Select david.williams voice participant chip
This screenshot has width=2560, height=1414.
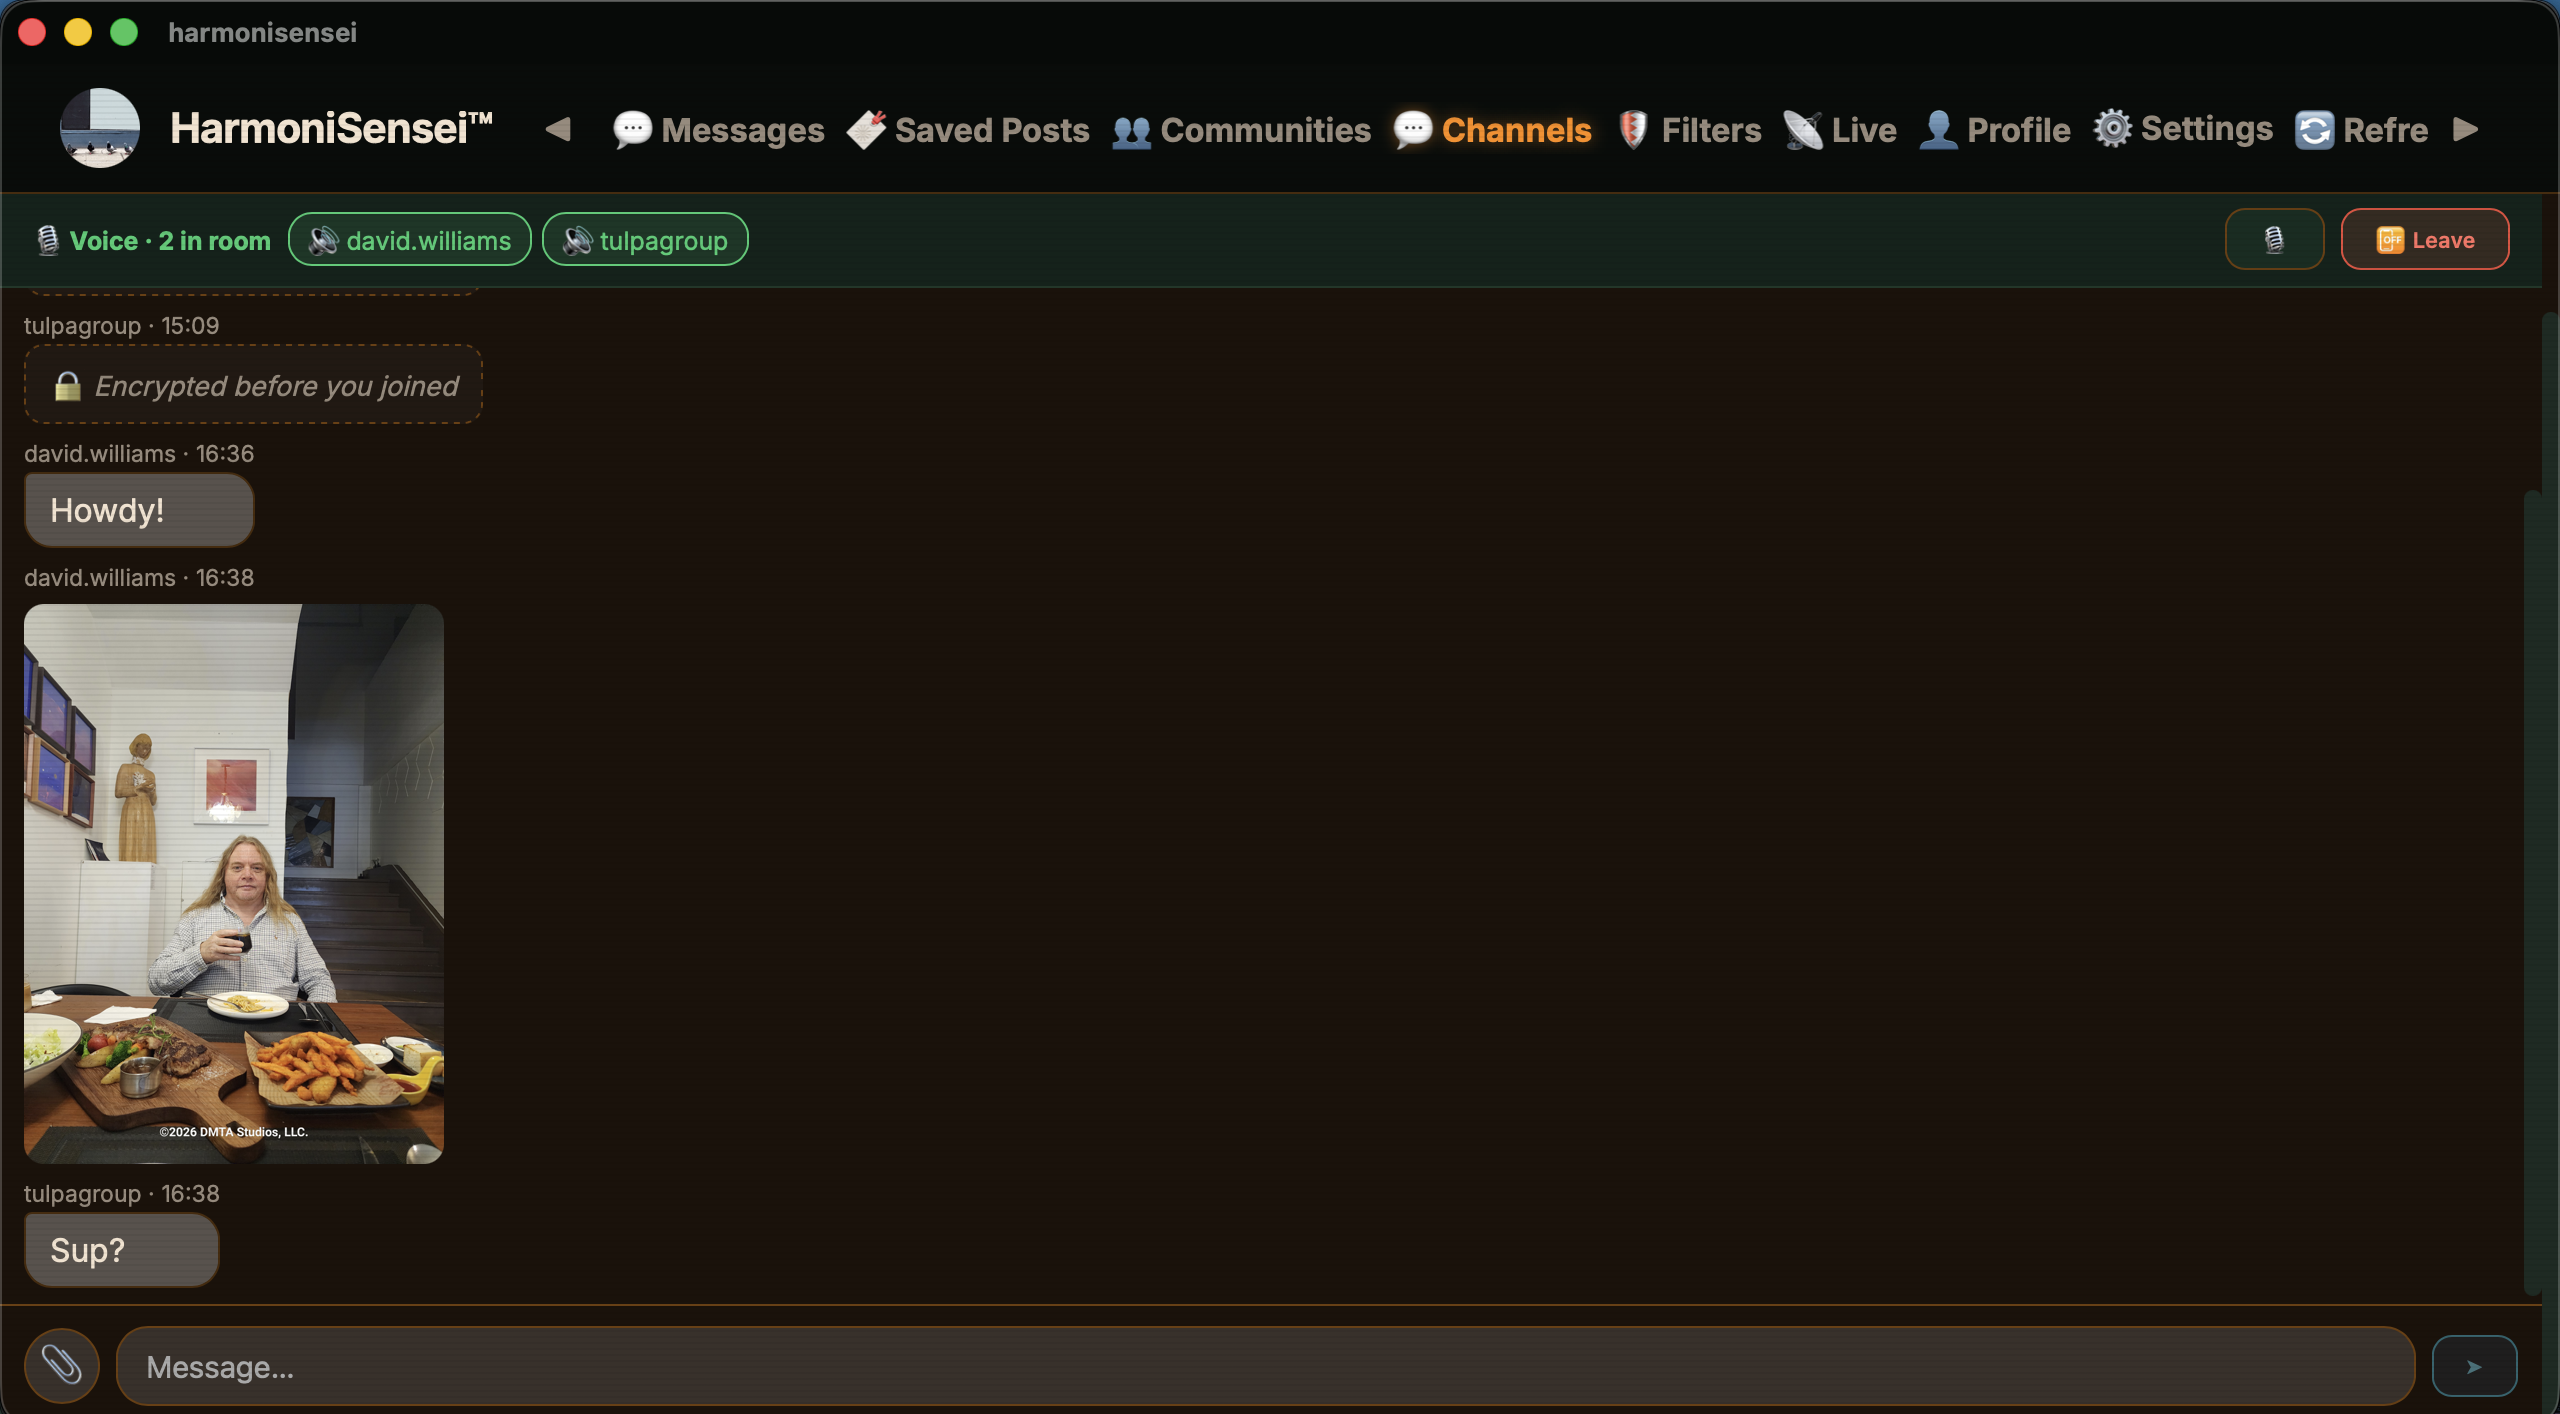[410, 240]
